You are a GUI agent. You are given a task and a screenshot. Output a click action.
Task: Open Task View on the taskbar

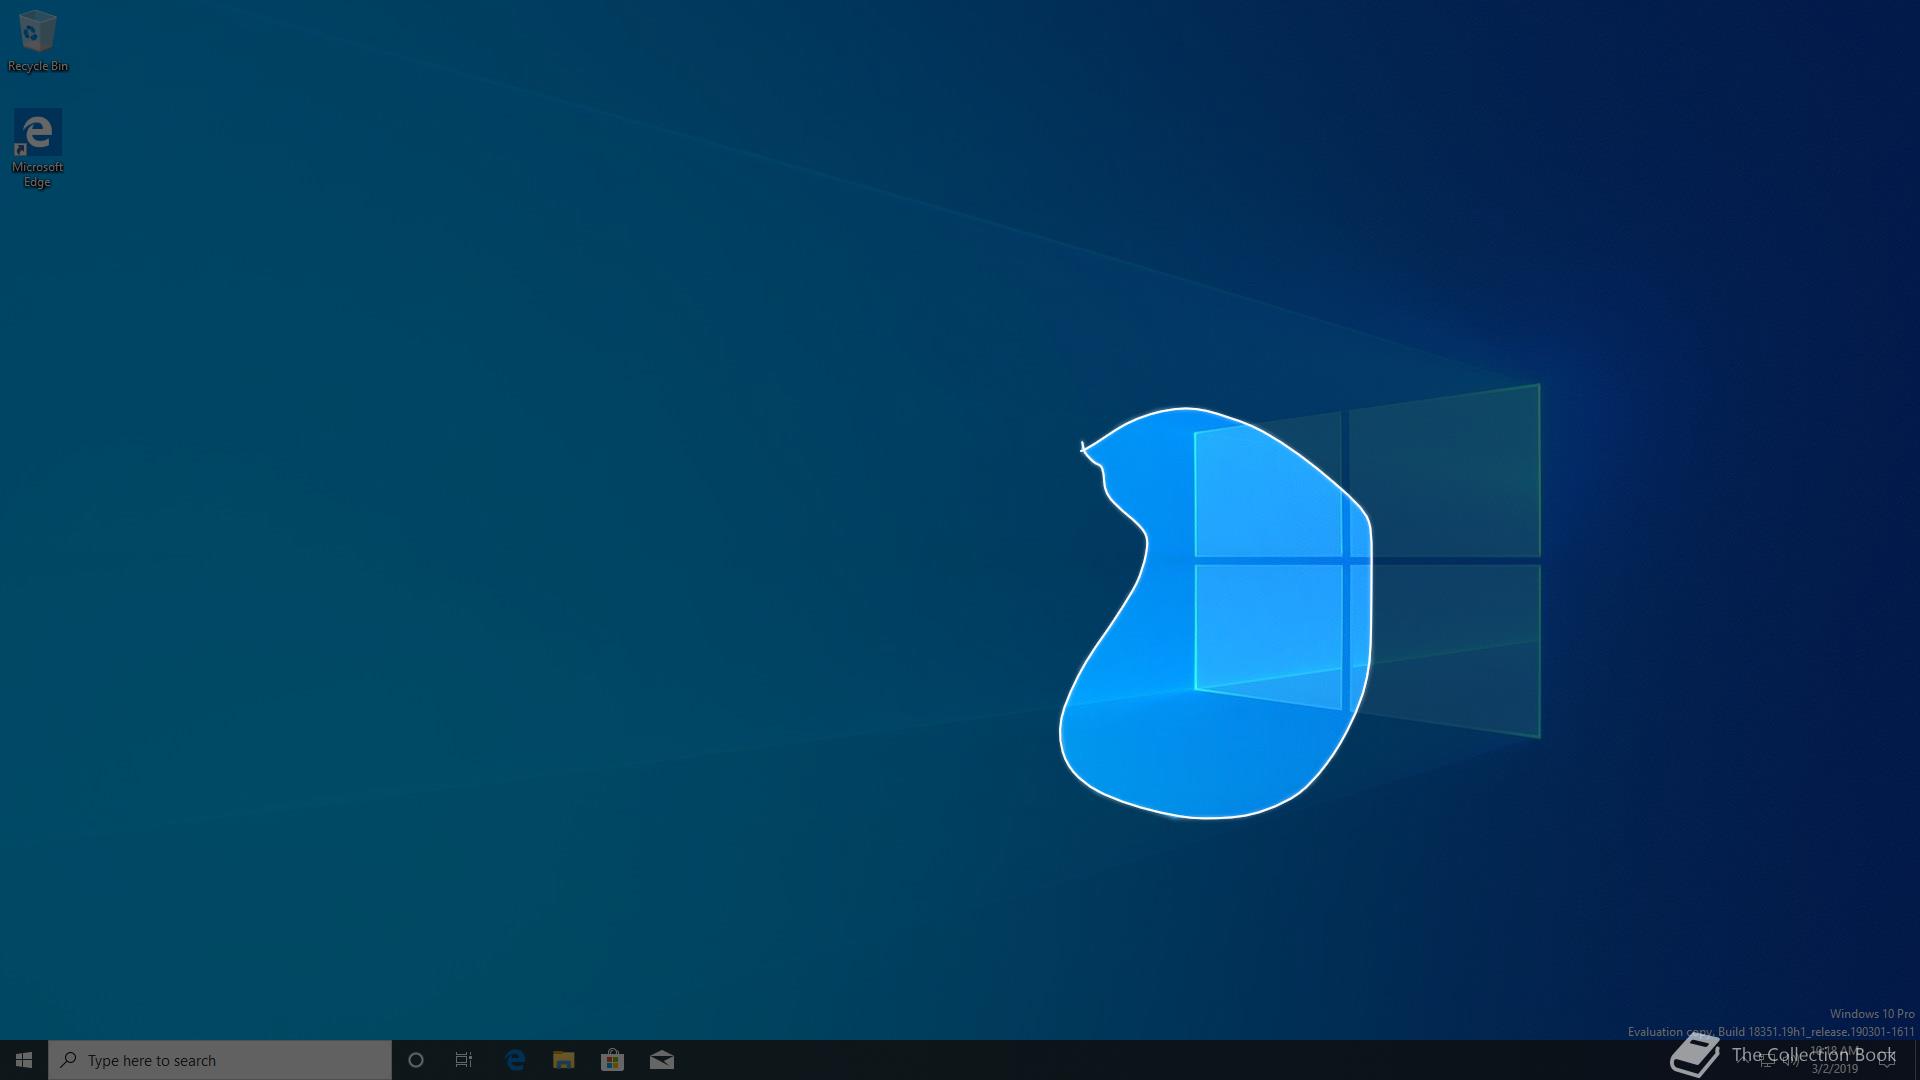(464, 1060)
